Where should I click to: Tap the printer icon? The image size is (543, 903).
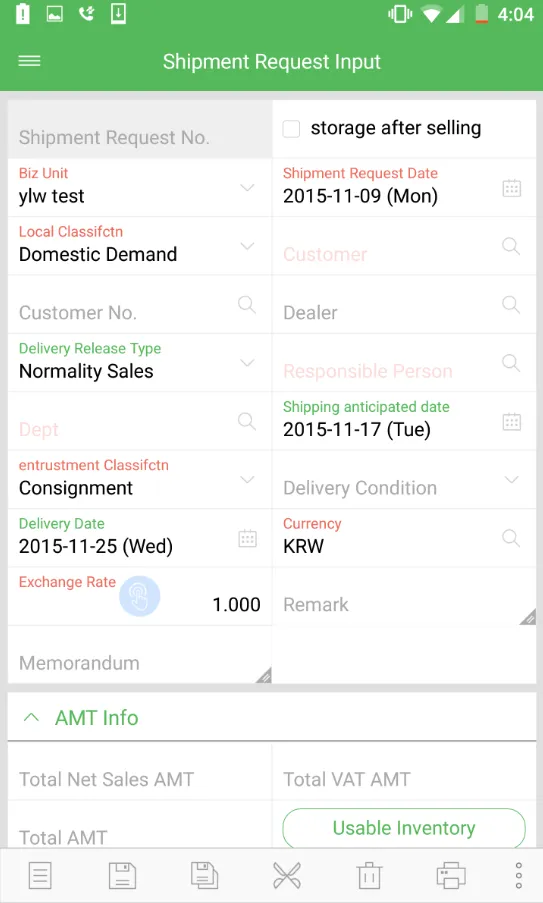pos(451,876)
